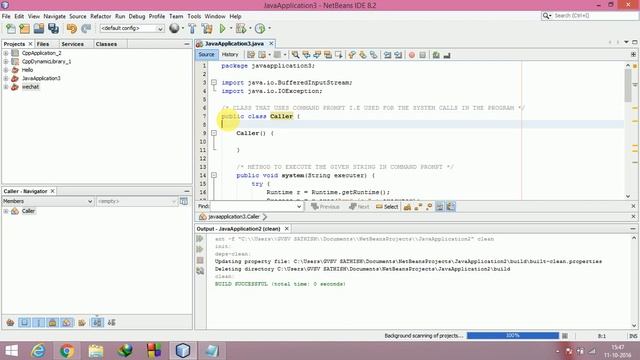Viewport: 640px width, 360px height.
Task: Shift Line Right editor icon
Action: 398,55
